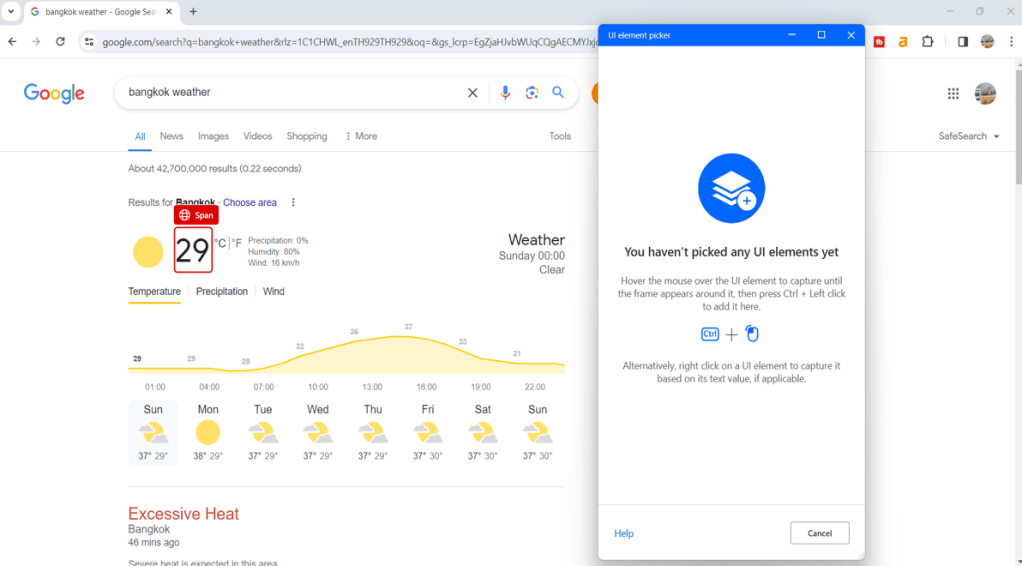The height and width of the screenshot is (566, 1022).
Task: Open Chrome extensions puzzle icon
Action: pyautogui.click(x=928, y=41)
